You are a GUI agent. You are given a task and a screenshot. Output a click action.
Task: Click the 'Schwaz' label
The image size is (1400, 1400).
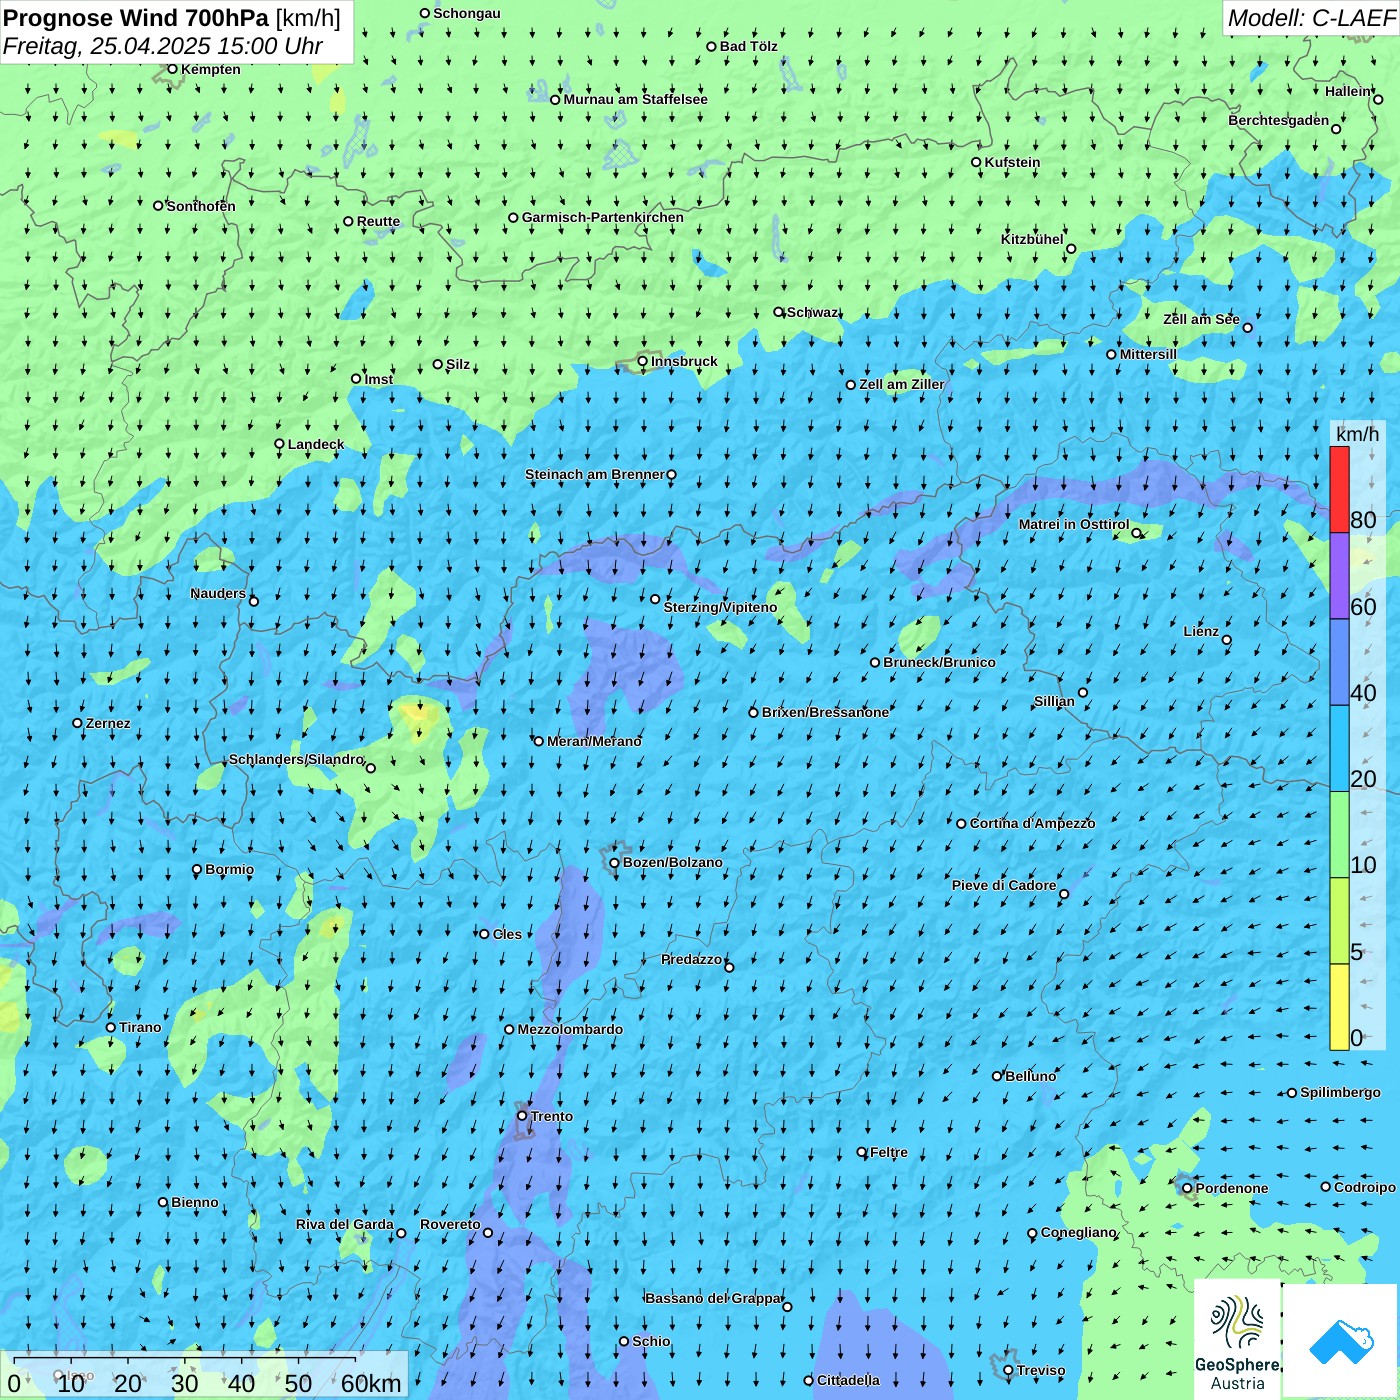coord(813,312)
